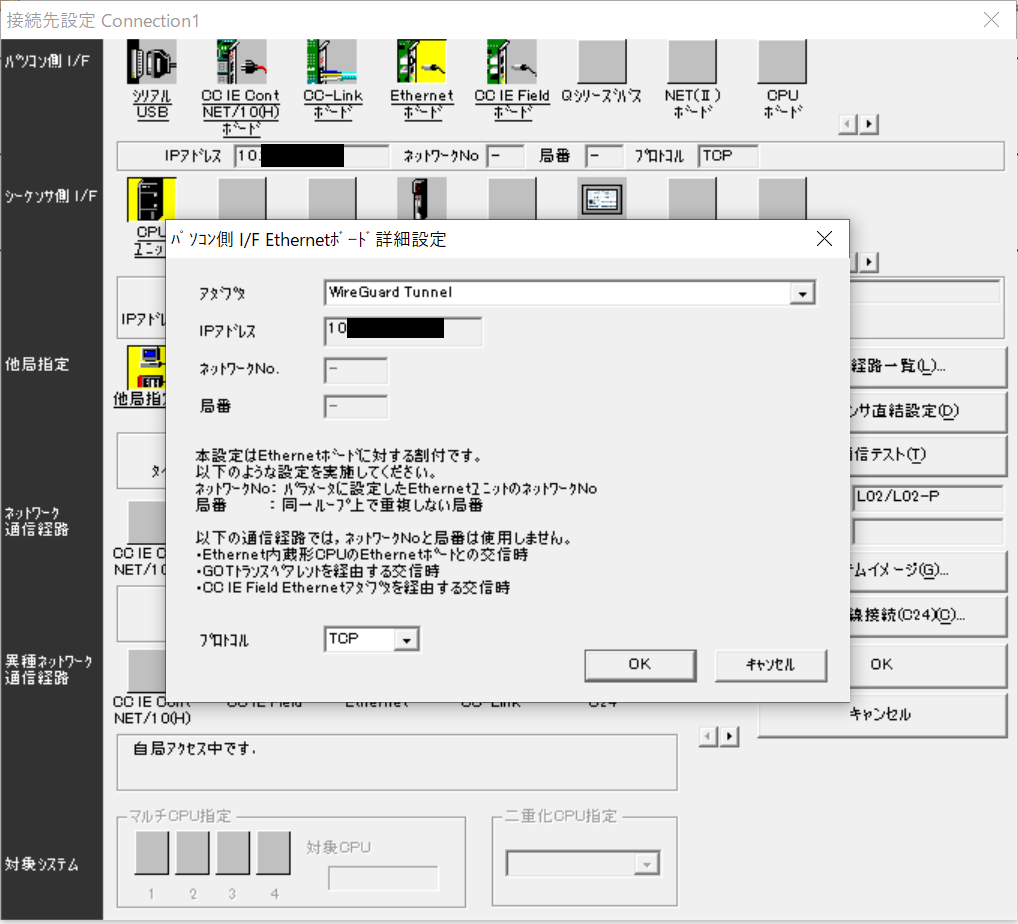Pick the CC IE Field board icon
The width and height of the screenshot is (1018, 924).
coord(511,63)
